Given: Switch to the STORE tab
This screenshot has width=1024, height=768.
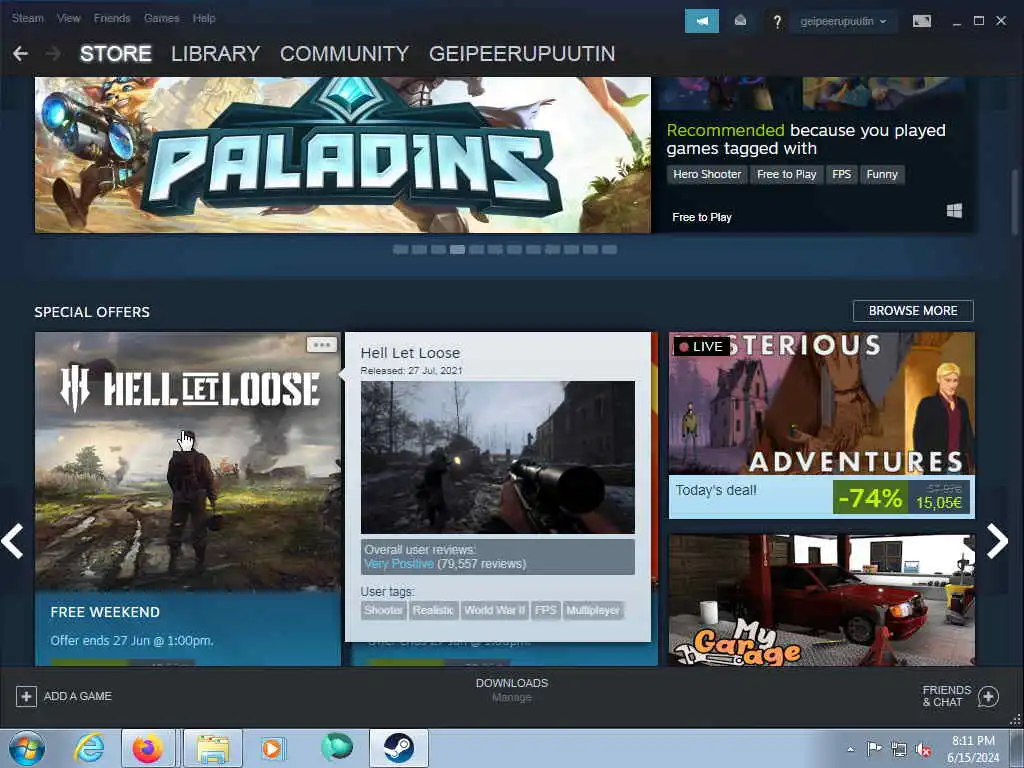Looking at the screenshot, I should click(x=116, y=54).
